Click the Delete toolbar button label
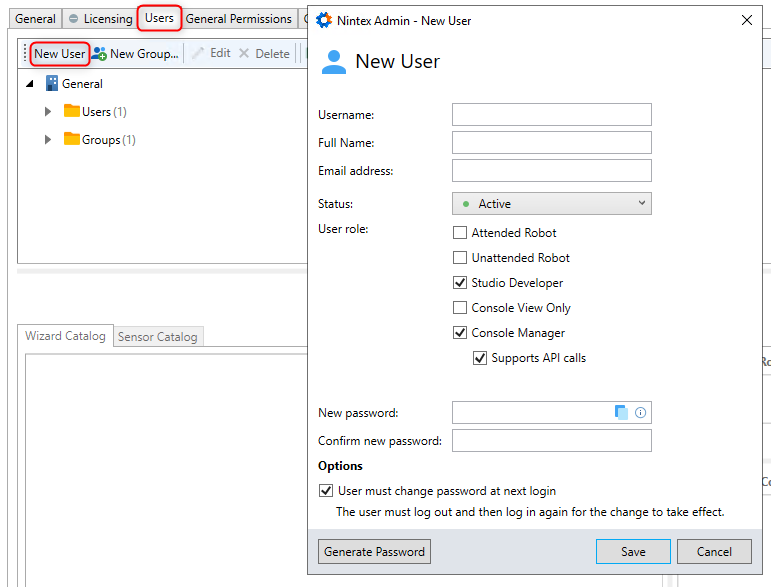771x587 pixels. 272,54
